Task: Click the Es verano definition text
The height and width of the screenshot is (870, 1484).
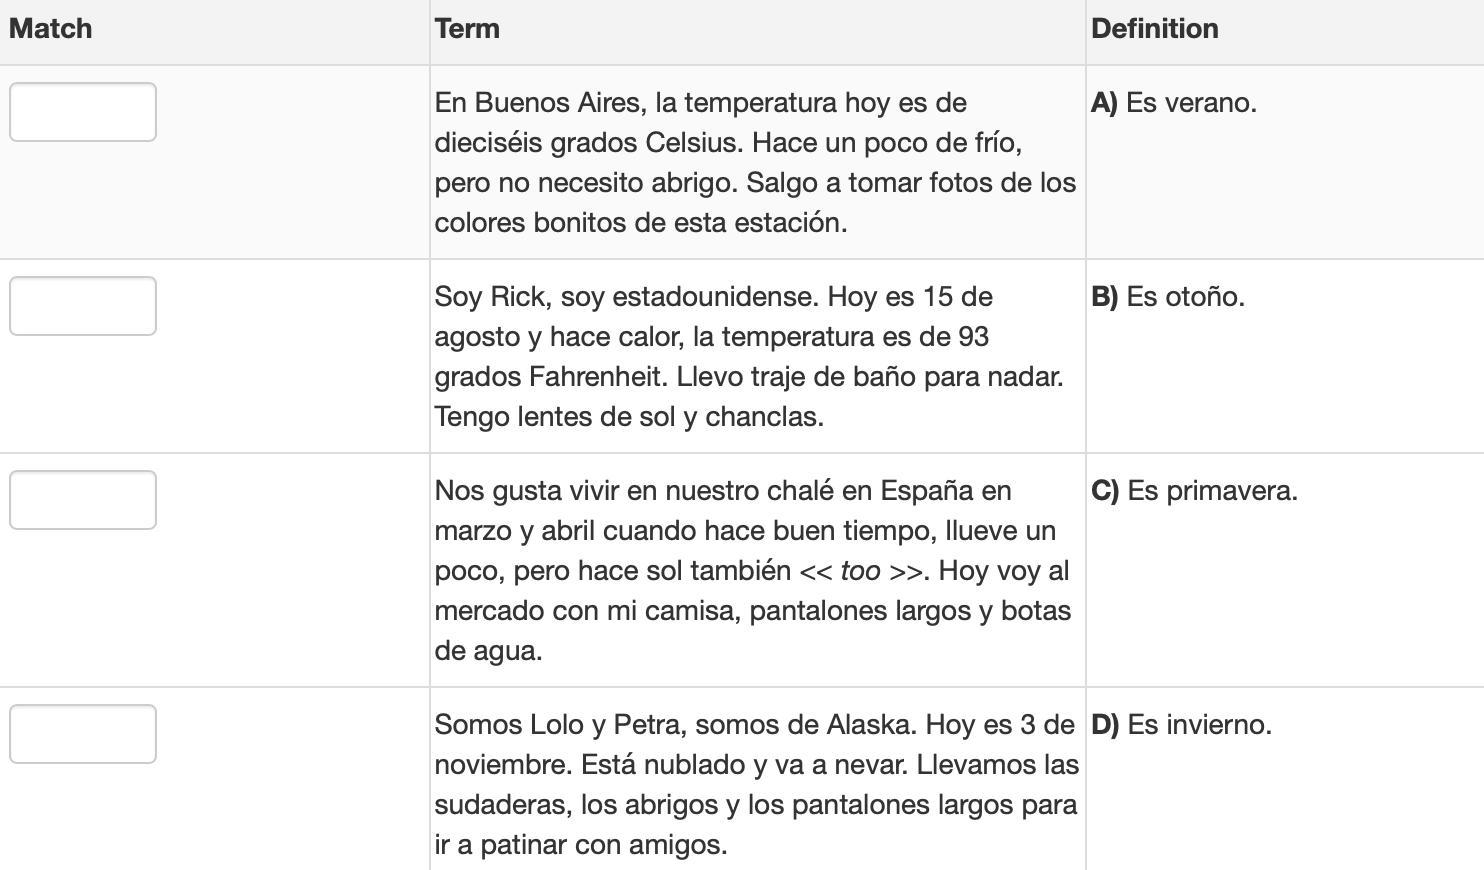Action: tap(1191, 103)
